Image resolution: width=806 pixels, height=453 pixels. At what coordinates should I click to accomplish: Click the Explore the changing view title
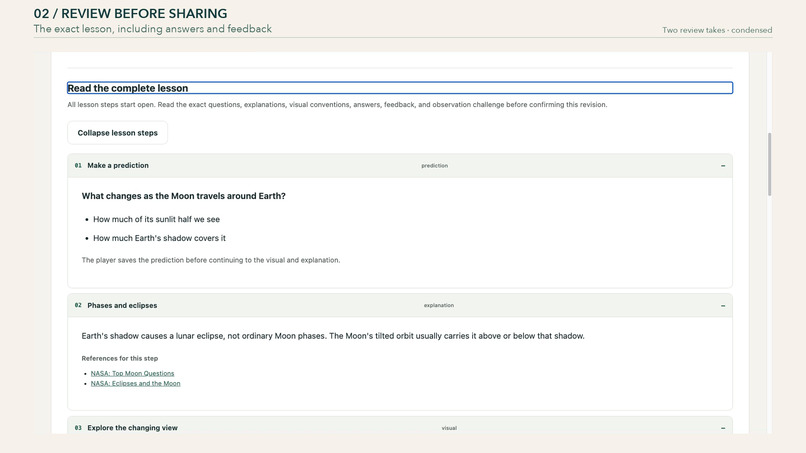tap(132, 428)
